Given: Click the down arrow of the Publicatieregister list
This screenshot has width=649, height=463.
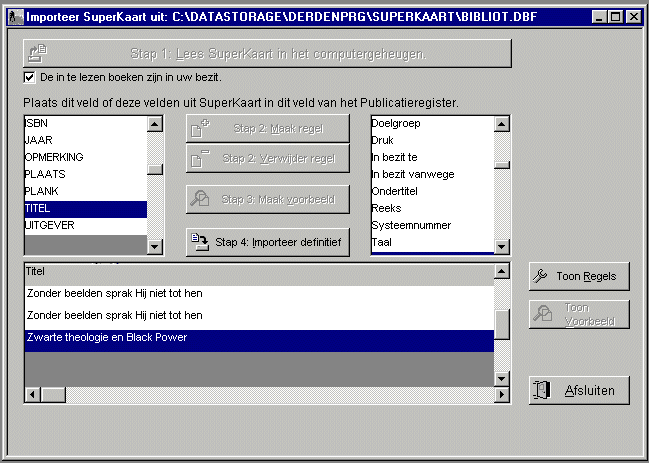Looking at the screenshot, I should pyautogui.click(x=502, y=247).
